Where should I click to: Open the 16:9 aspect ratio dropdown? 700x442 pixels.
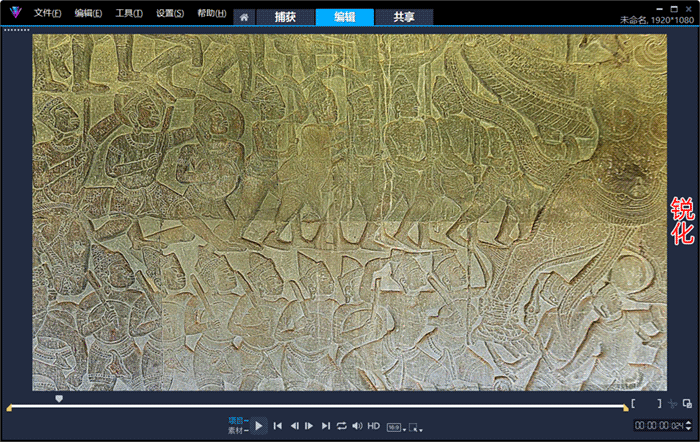(396, 428)
